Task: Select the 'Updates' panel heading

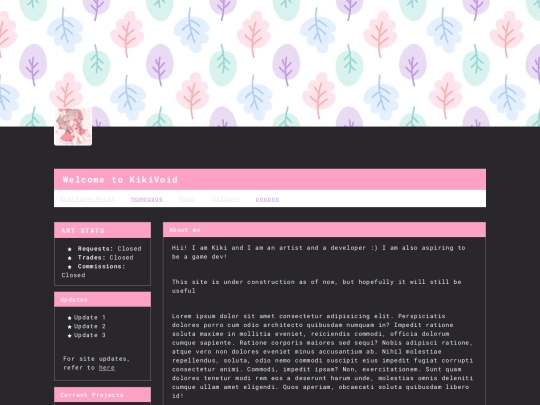Action: pyautogui.click(x=74, y=300)
